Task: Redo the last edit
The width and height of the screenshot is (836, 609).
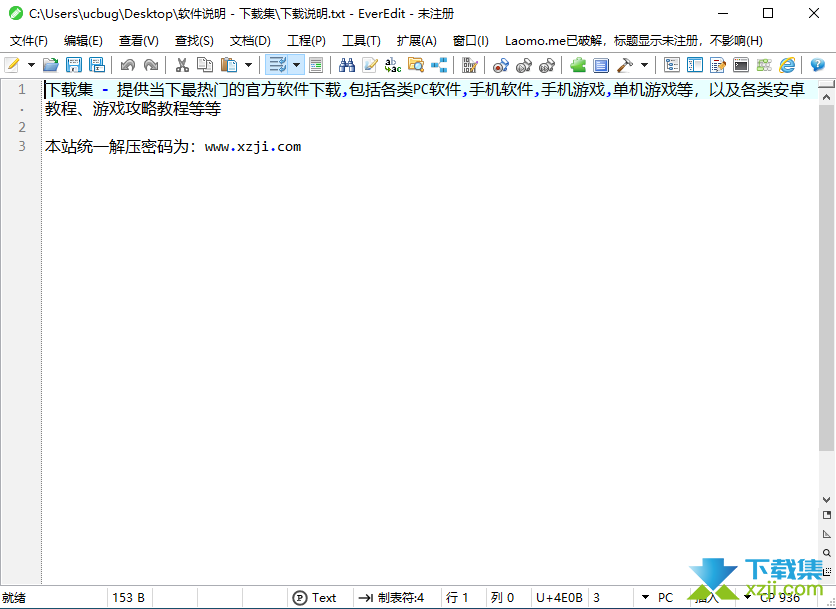Action: click(151, 65)
